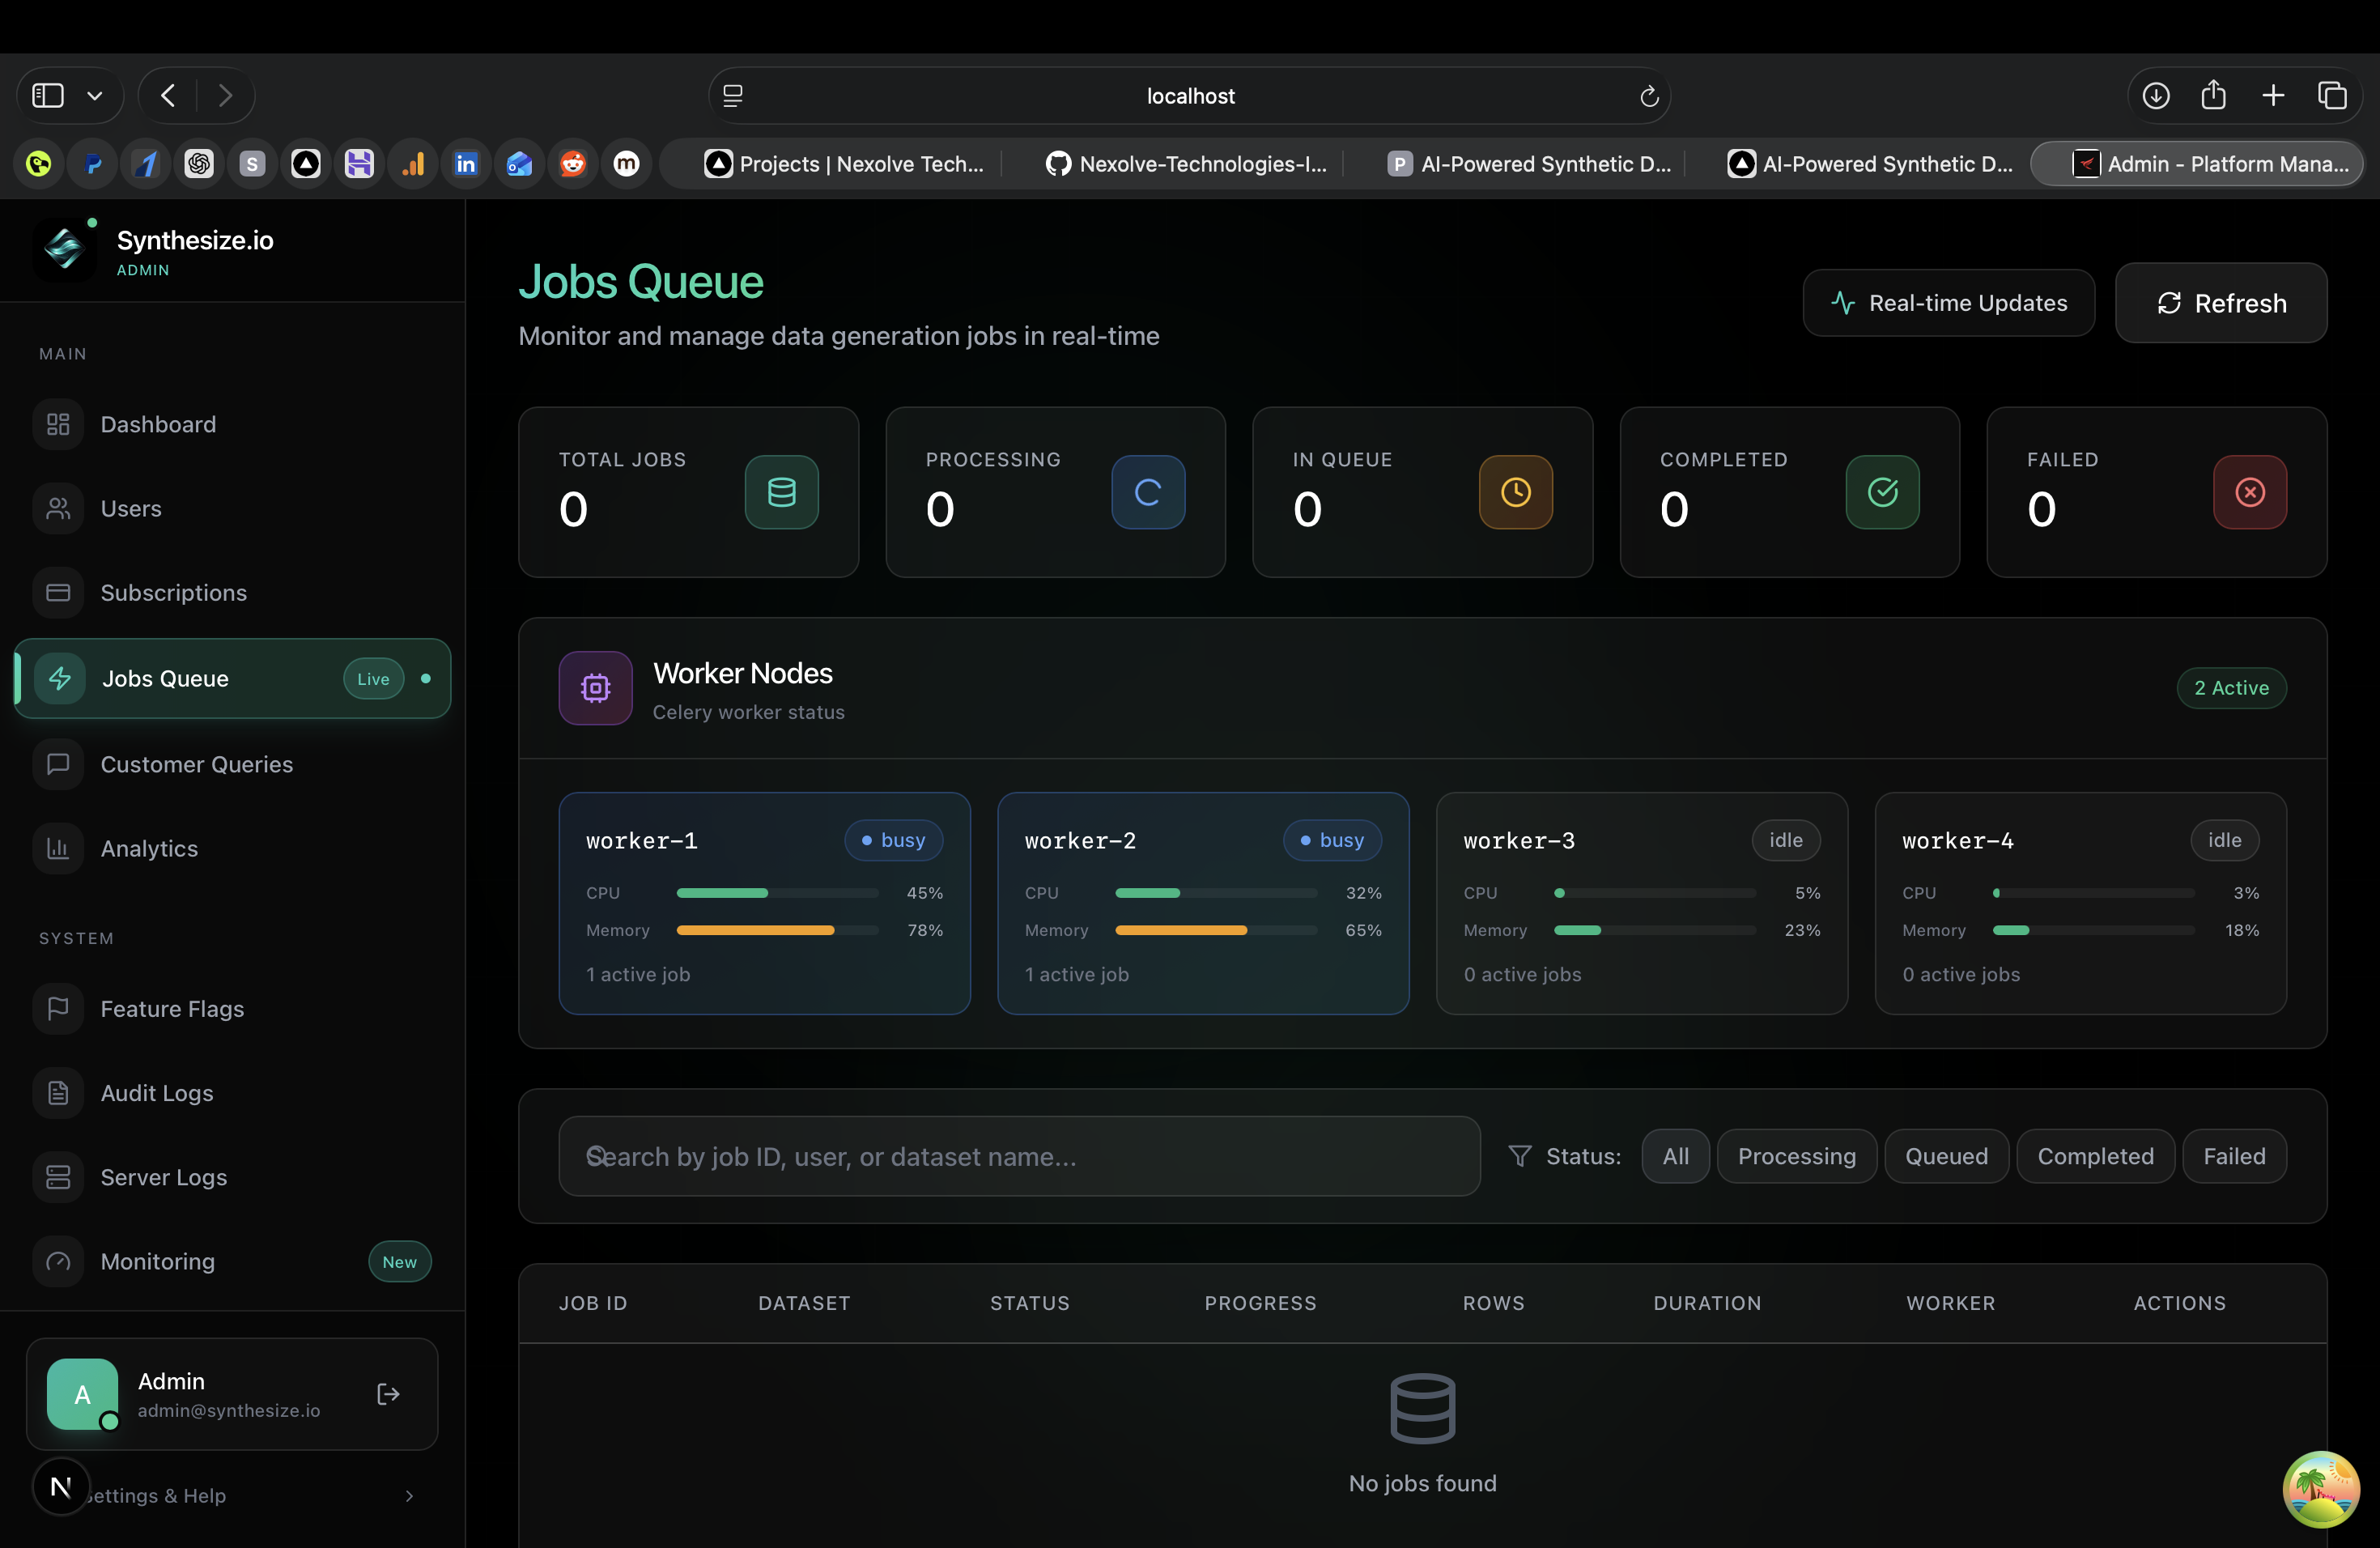Viewport: 2380px width, 1548px height.
Task: Click the Feature Flags flag icon
Action: coord(57,1008)
